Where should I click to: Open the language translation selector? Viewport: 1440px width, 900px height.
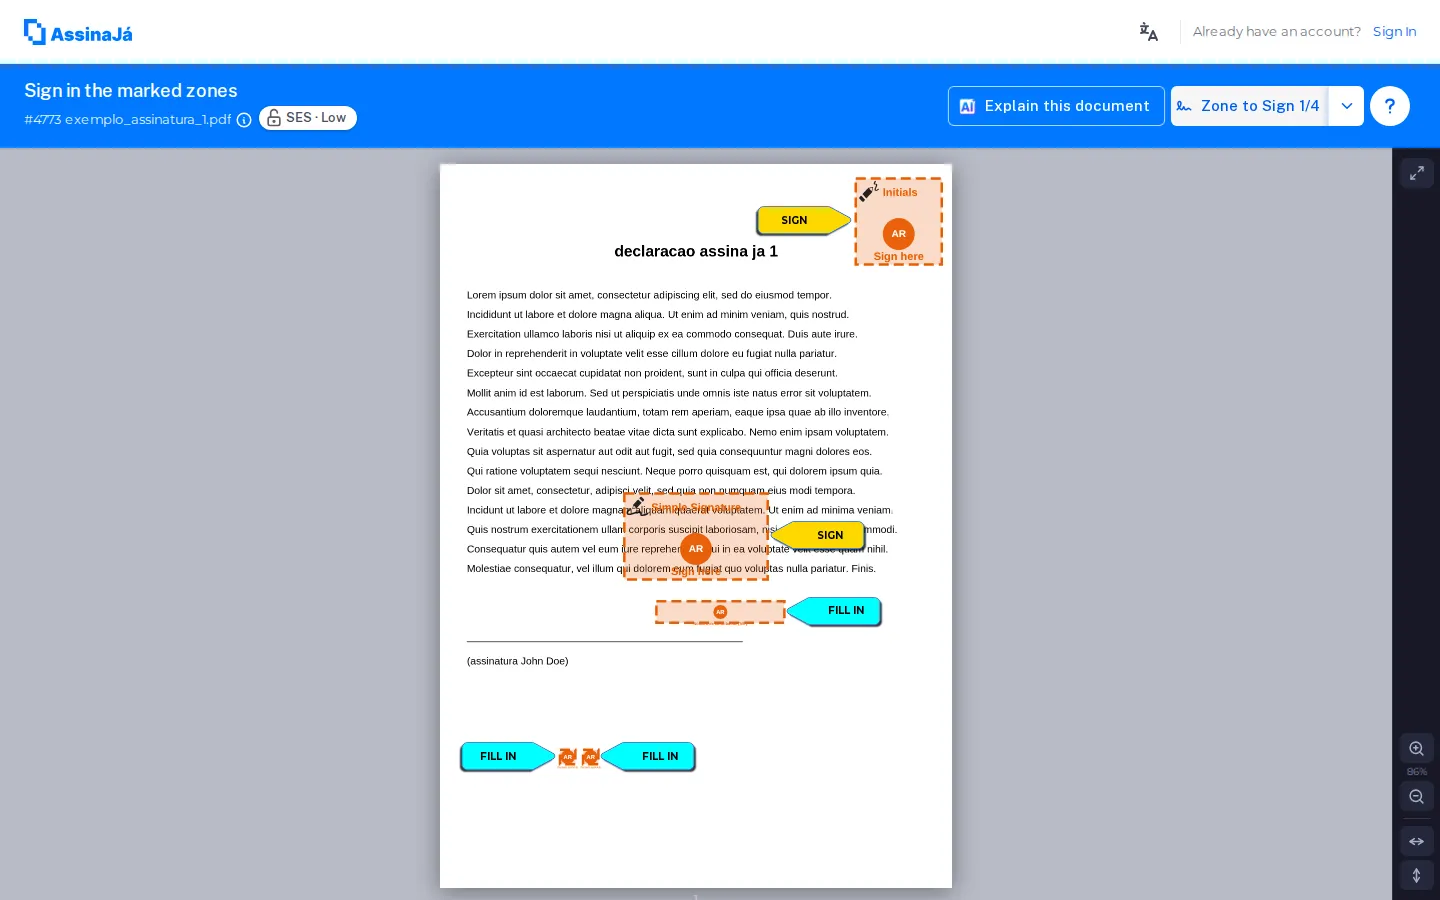[x=1149, y=32]
